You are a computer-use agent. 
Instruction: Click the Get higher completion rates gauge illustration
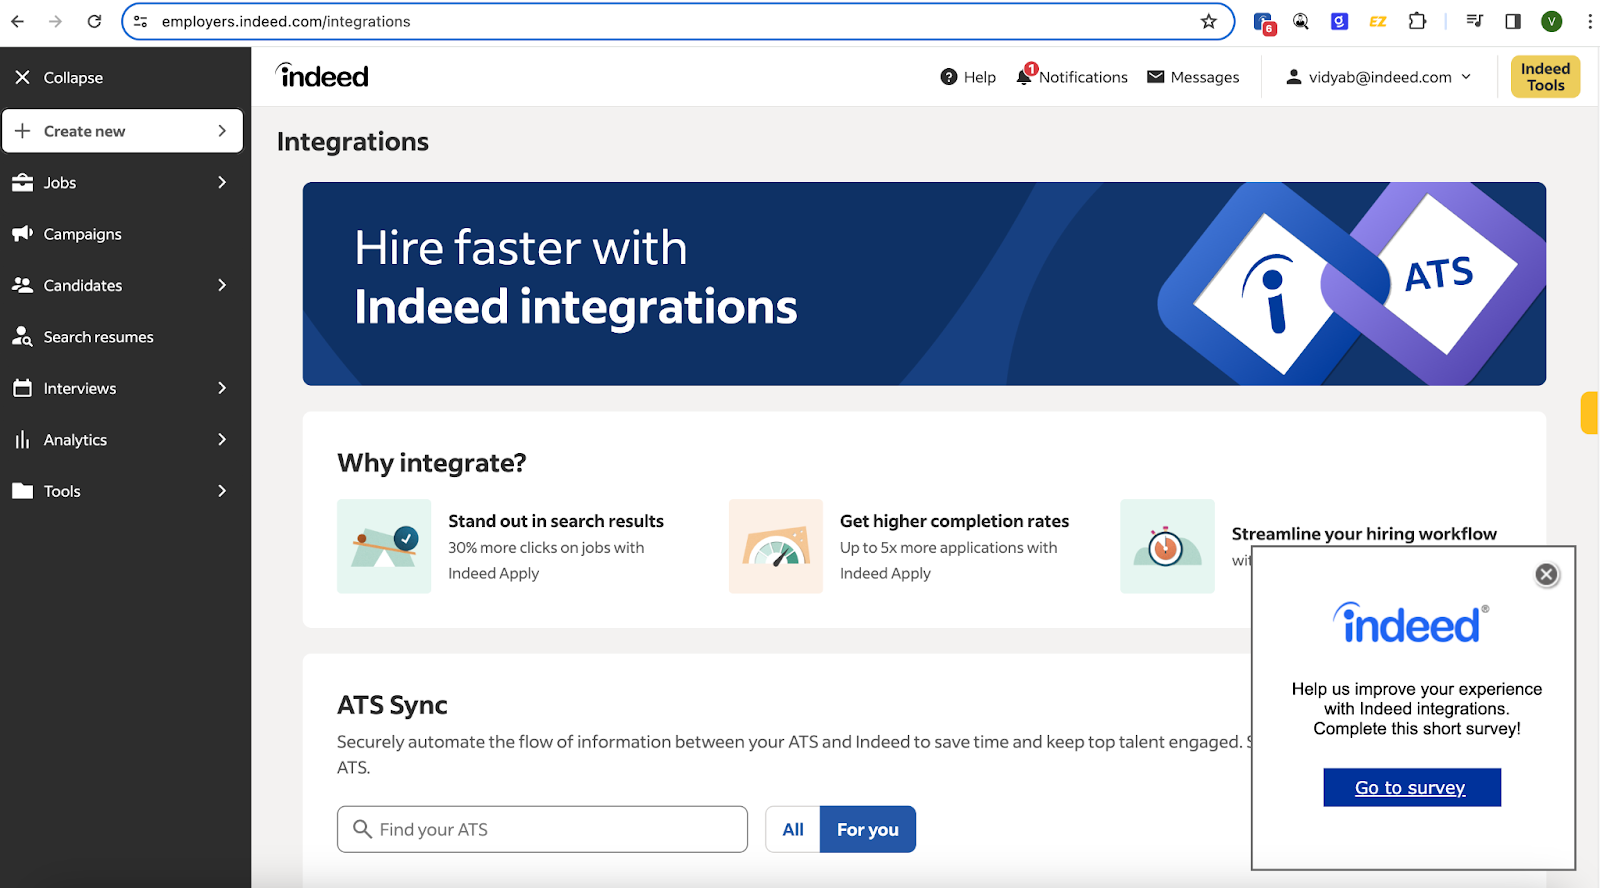[776, 546]
